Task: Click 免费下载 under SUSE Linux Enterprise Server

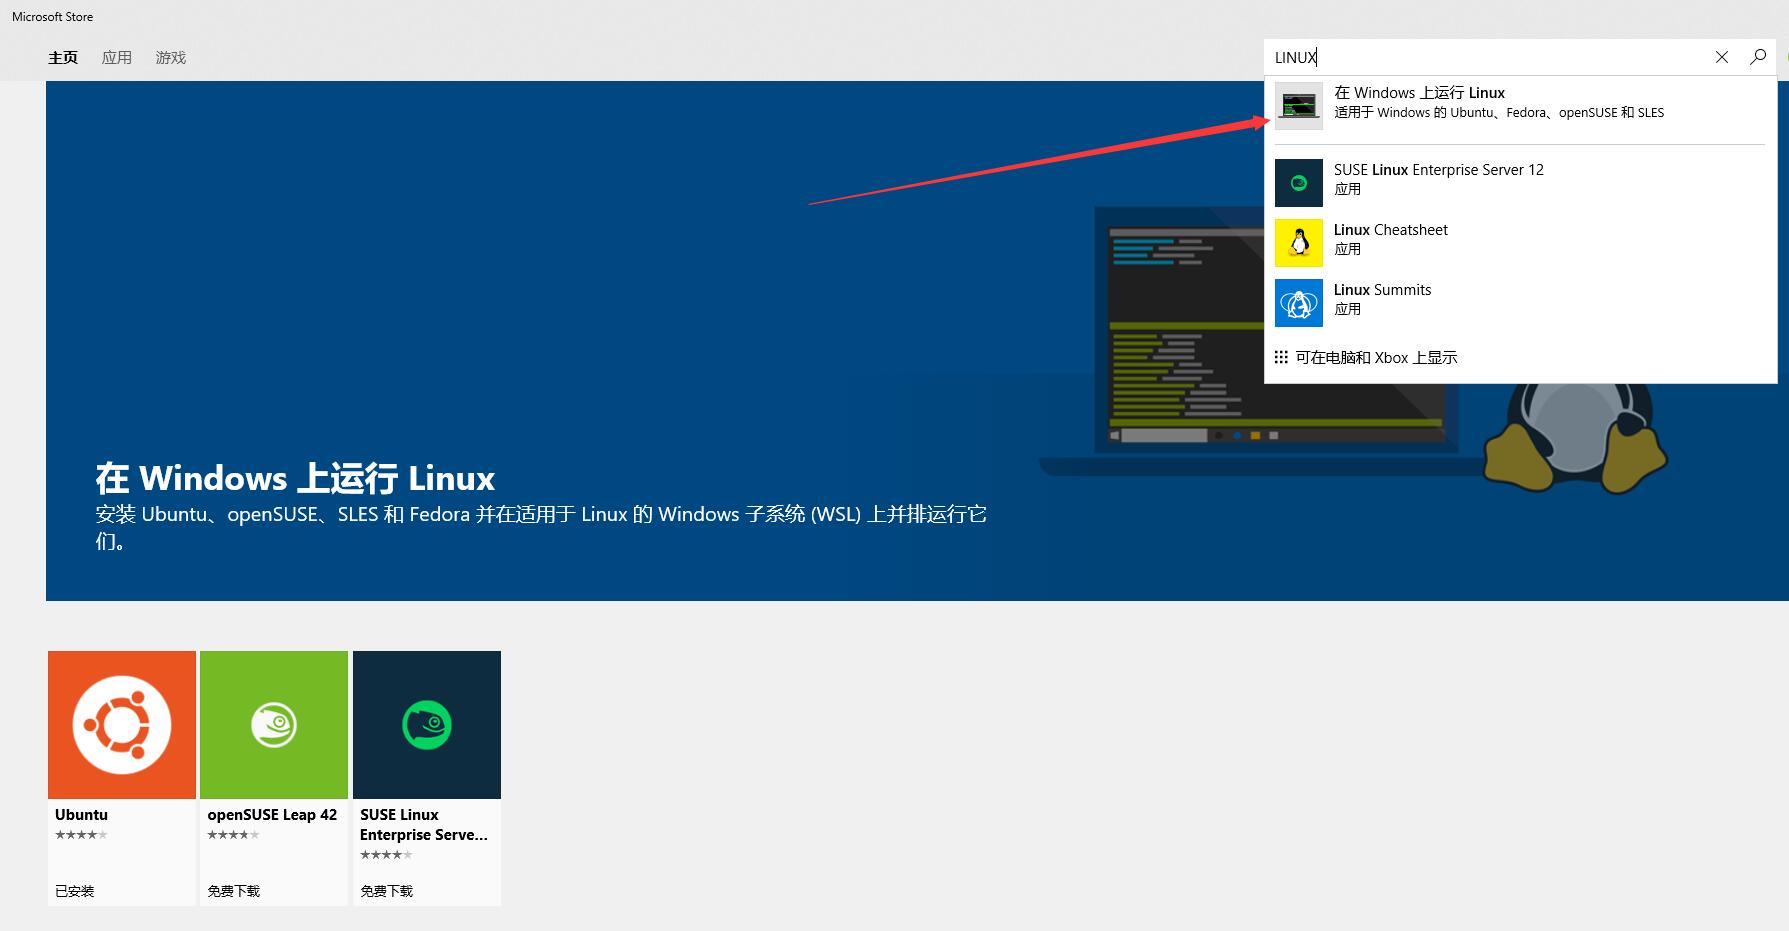Action: (386, 891)
